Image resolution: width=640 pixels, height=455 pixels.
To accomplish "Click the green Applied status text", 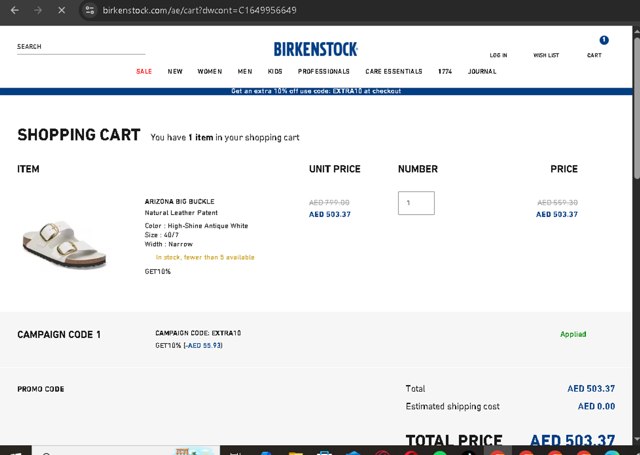I will (573, 334).
